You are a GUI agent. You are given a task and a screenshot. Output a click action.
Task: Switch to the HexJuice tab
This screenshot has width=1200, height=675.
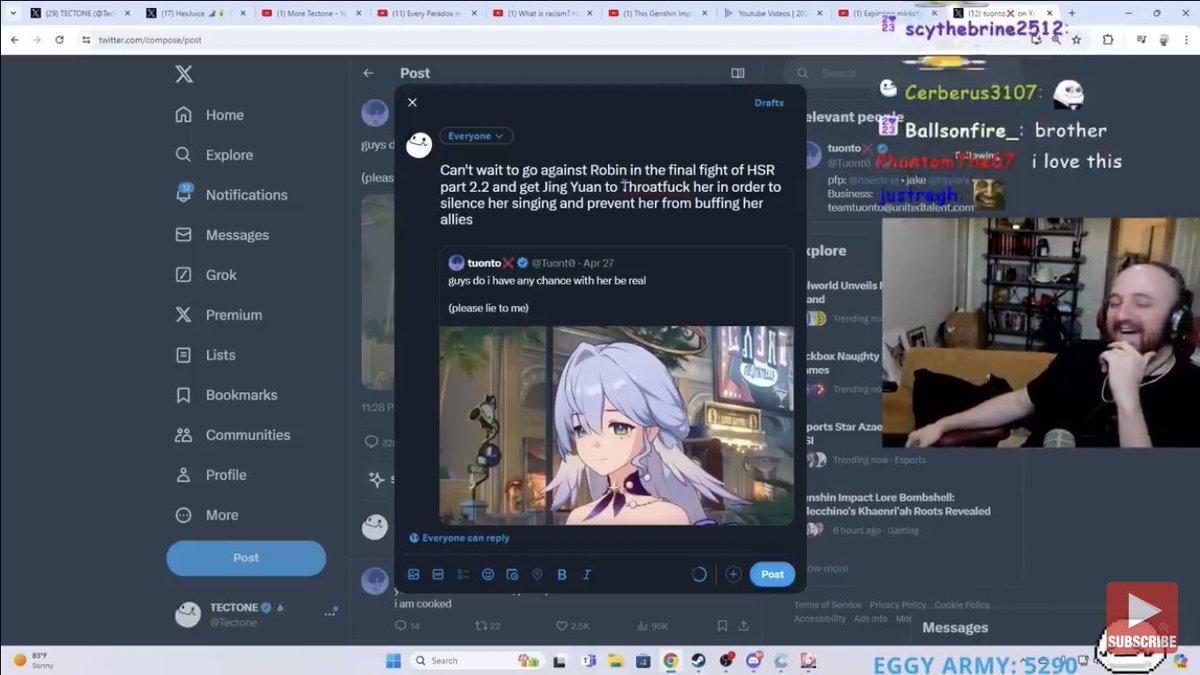[194, 13]
